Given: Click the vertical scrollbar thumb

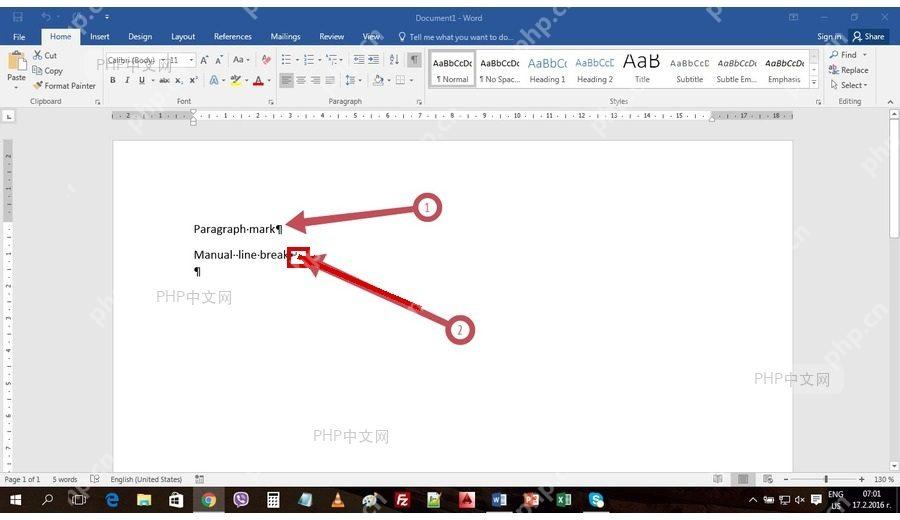Looking at the screenshot, I should [894, 179].
